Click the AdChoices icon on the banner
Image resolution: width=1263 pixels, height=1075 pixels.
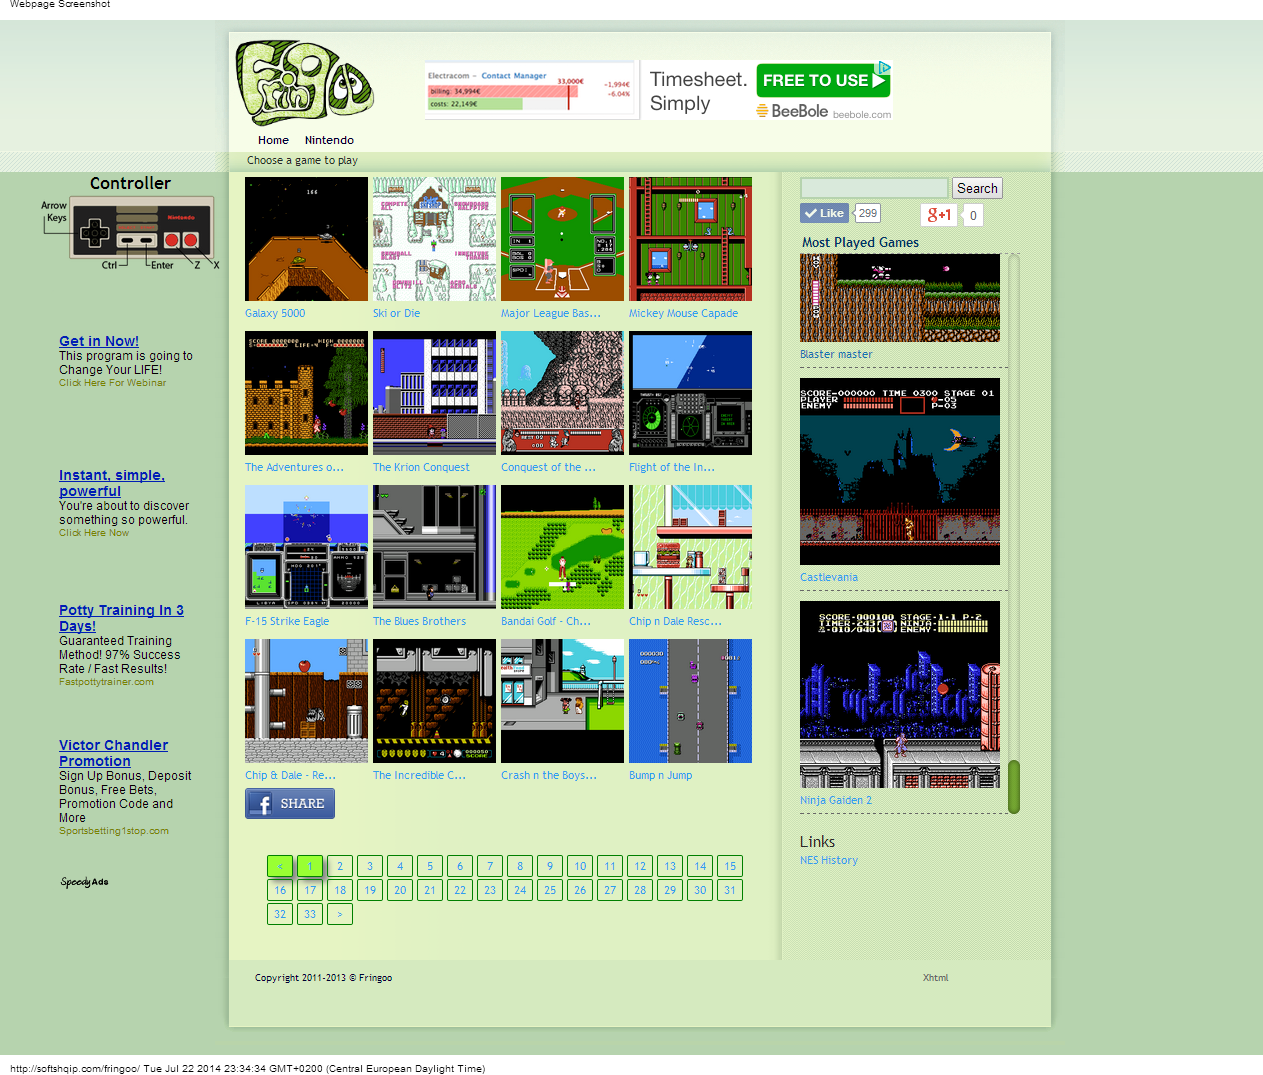tap(884, 68)
